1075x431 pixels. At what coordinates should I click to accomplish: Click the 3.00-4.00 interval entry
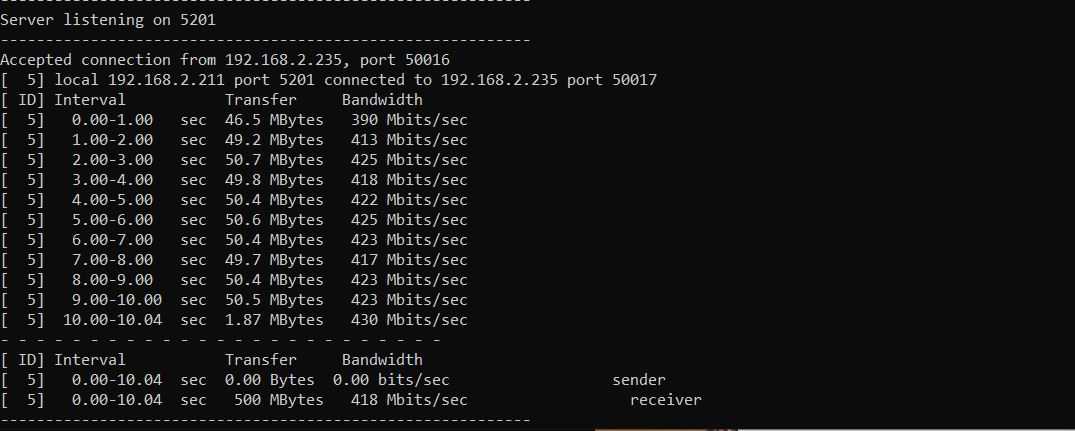coord(112,180)
